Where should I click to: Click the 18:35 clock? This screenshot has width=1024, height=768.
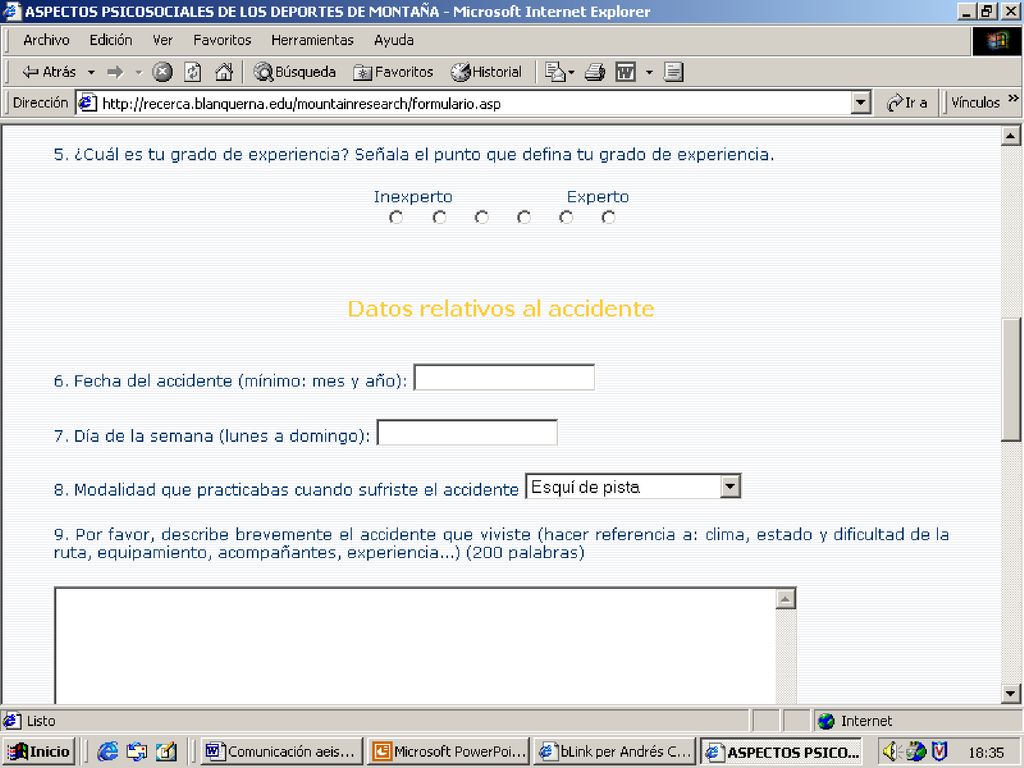(985, 752)
